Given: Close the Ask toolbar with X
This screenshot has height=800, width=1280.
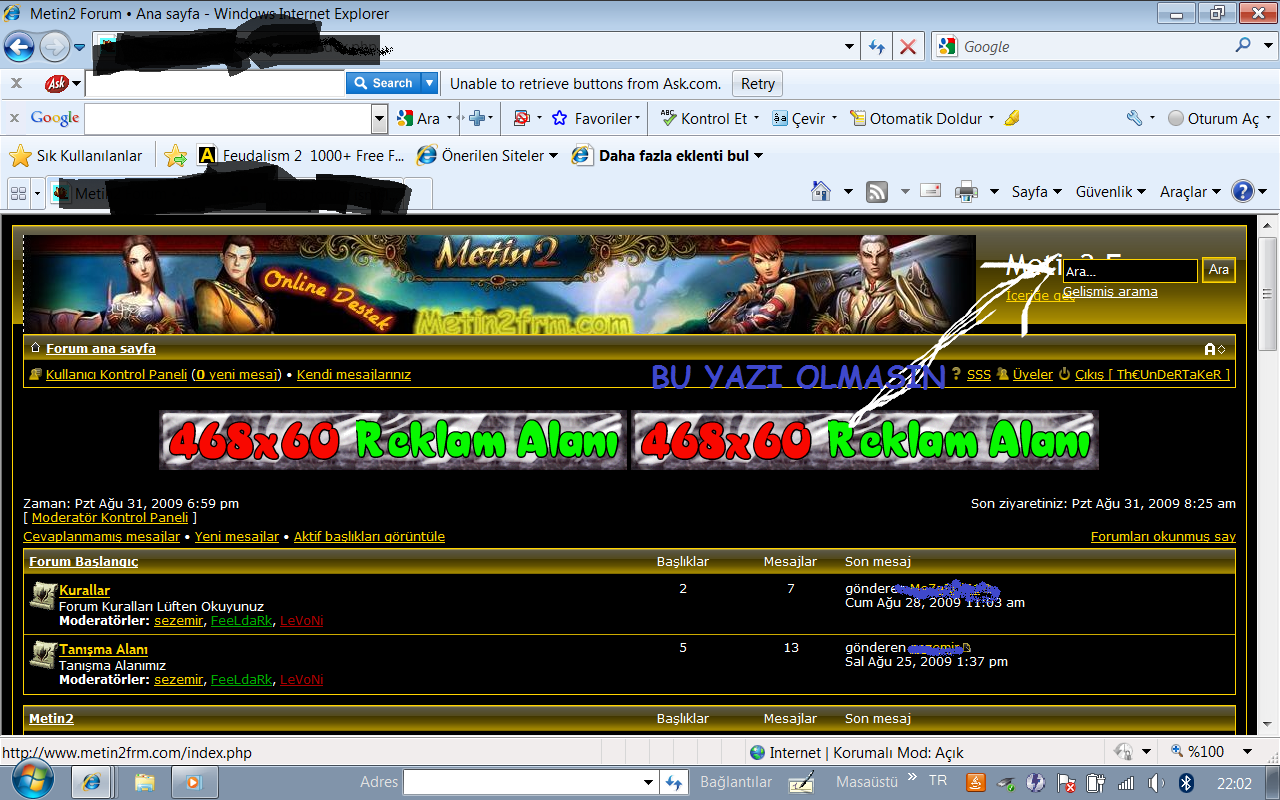Looking at the screenshot, I should [x=16, y=84].
